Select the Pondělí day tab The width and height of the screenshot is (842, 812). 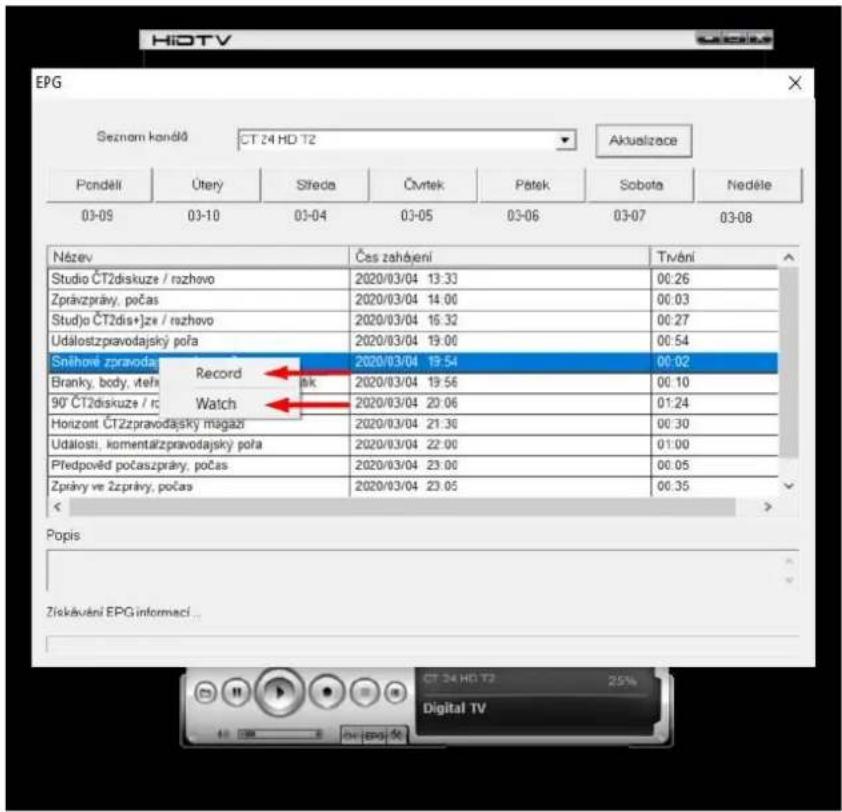pyautogui.click(x=99, y=185)
